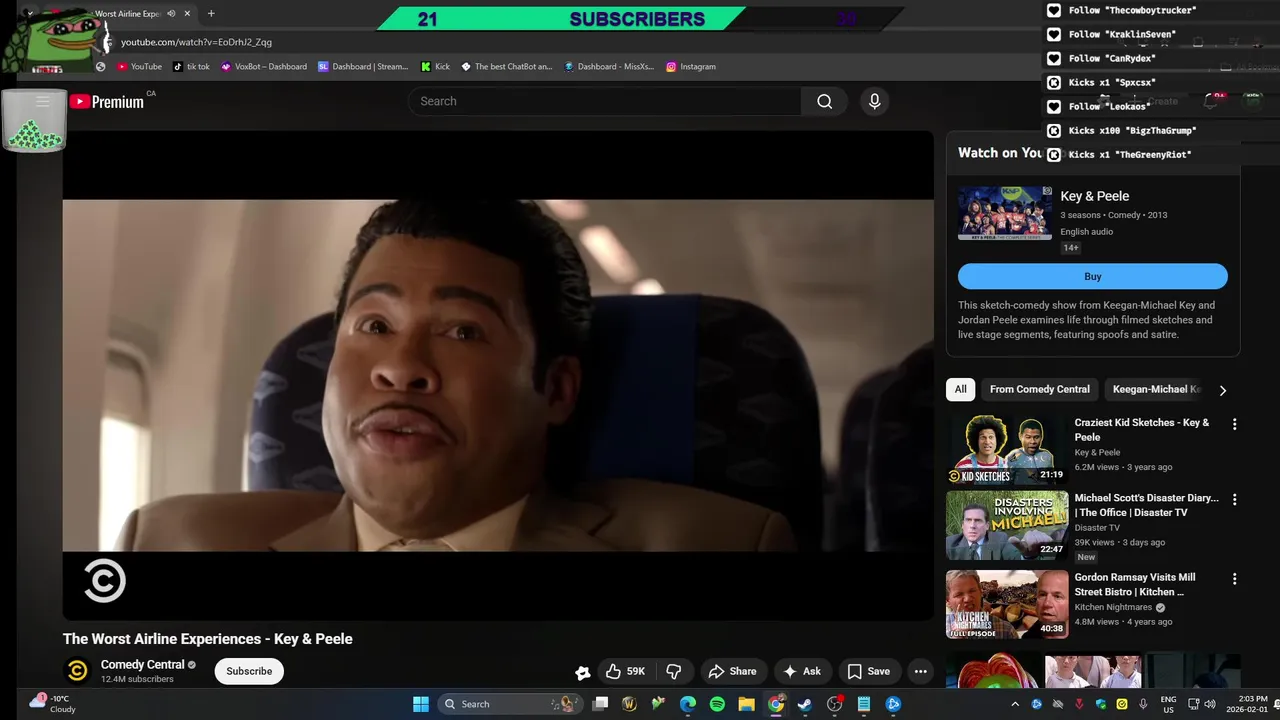Image resolution: width=1280 pixels, height=720 pixels.
Task: Open Steam from the taskbar
Action: pos(805,704)
